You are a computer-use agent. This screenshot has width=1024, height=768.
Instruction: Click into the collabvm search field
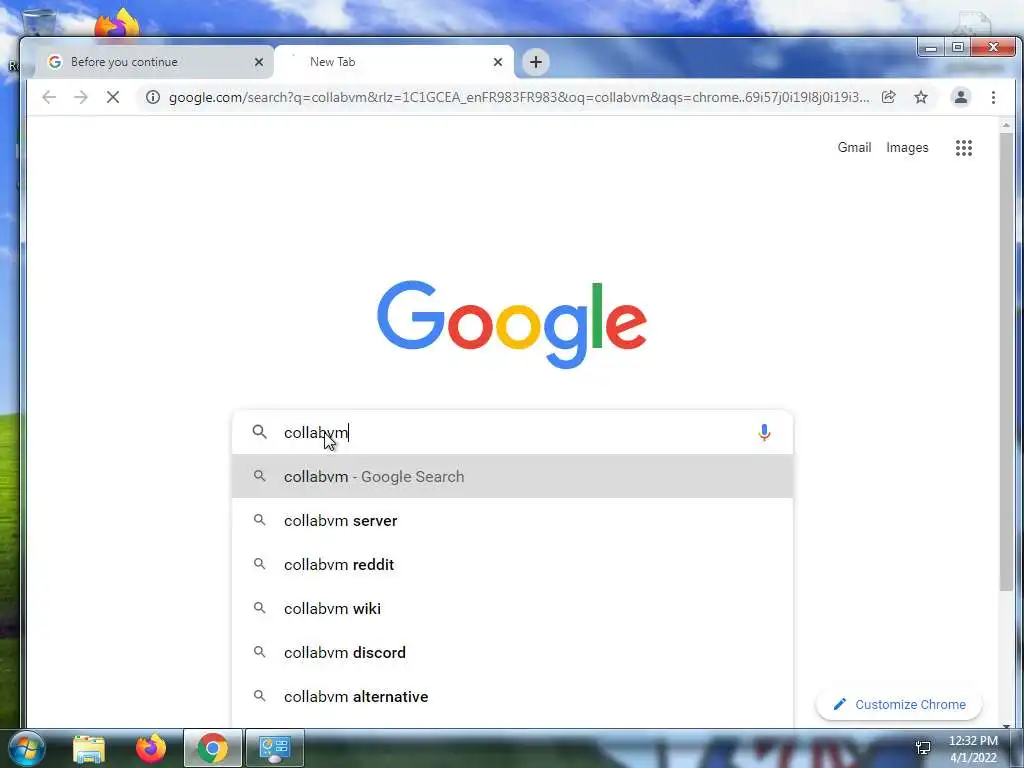coord(512,432)
